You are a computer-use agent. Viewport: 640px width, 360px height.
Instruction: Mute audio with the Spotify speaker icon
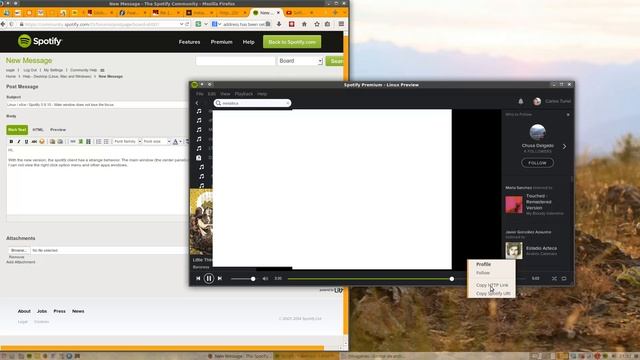(x=265, y=279)
